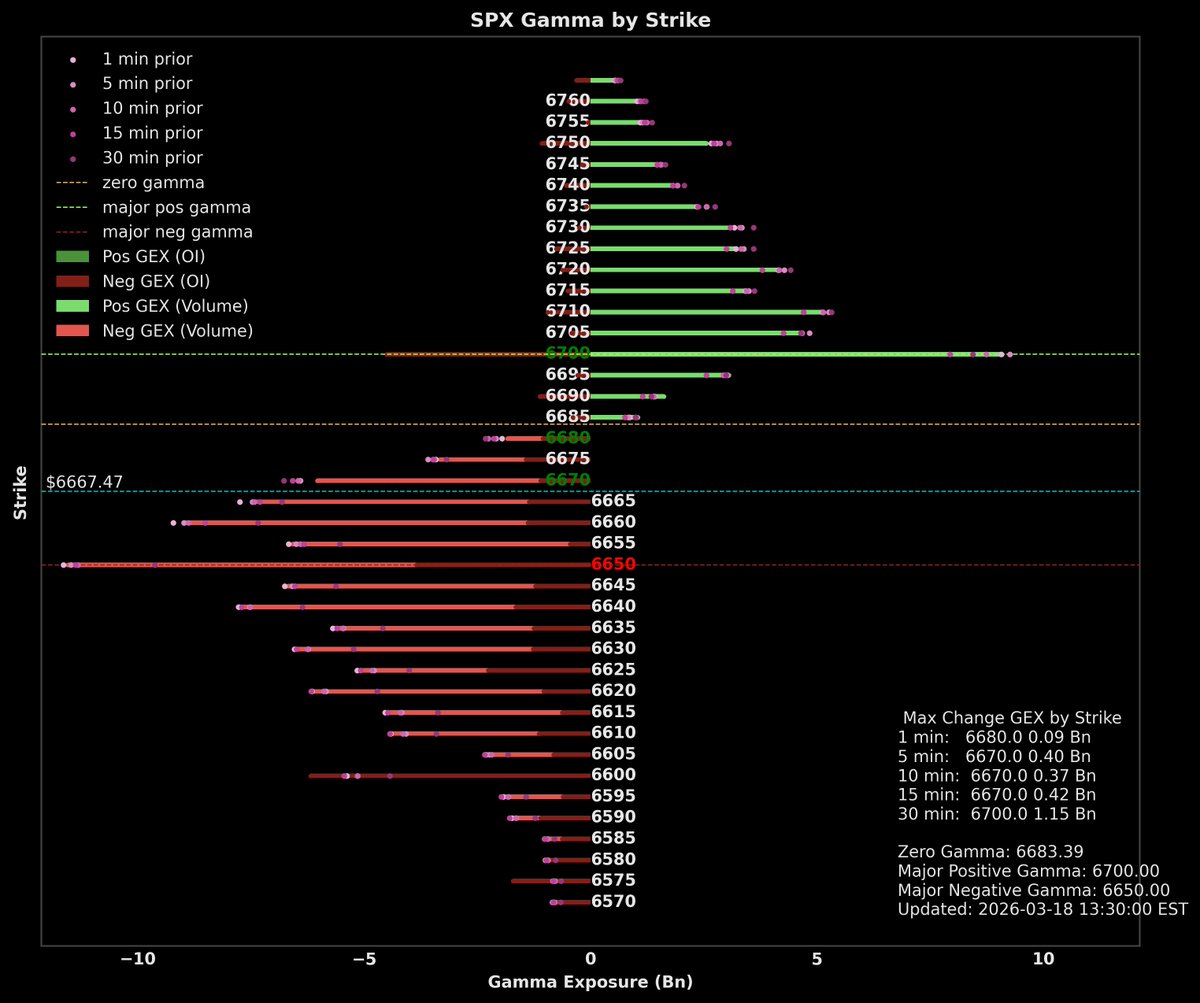Select the 'major neg gamma' dashed line symbol
This screenshot has height=1003, width=1200.
click(x=71, y=232)
